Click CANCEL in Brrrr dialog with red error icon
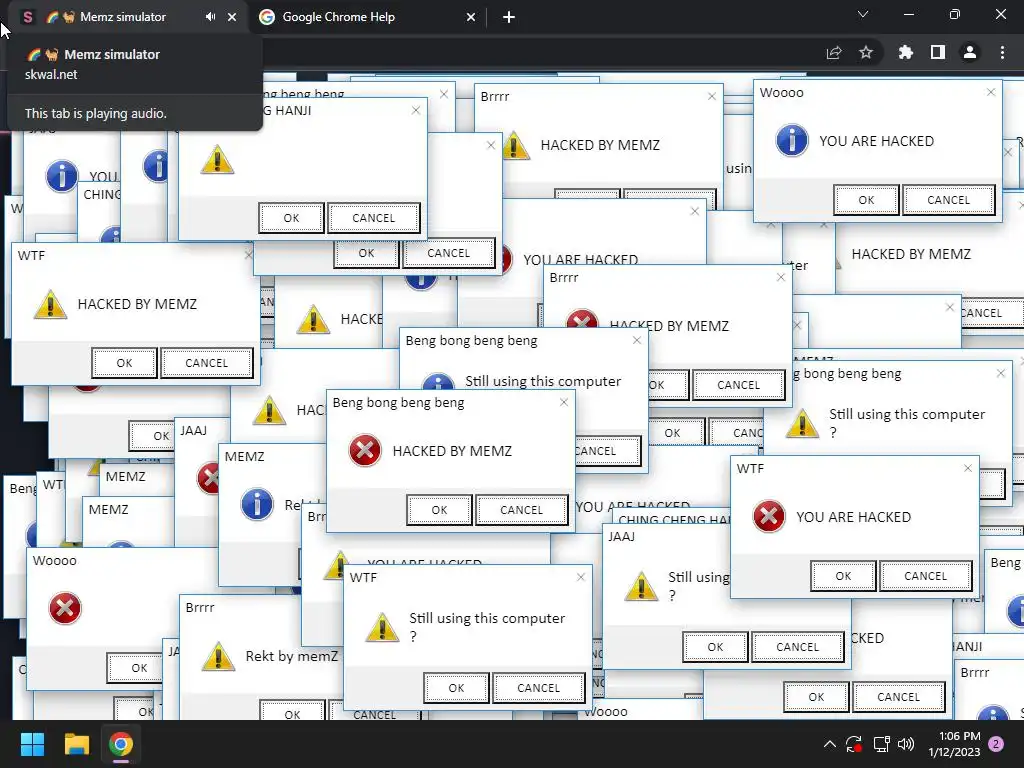Image resolution: width=1024 pixels, height=768 pixels. click(x=739, y=385)
